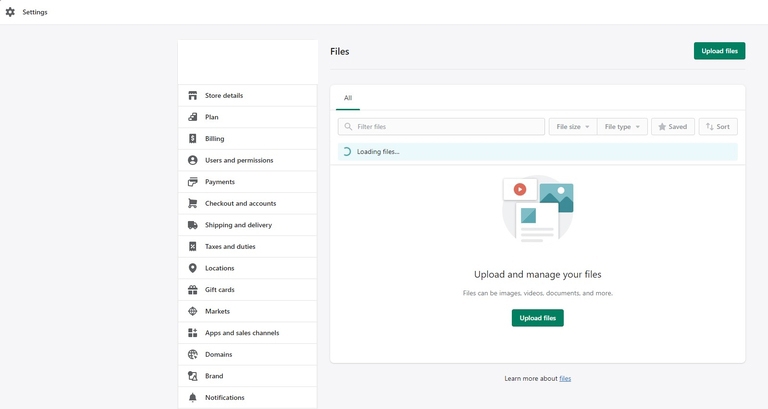Click the Users and permissions person icon
The image size is (768, 409).
(x=193, y=160)
